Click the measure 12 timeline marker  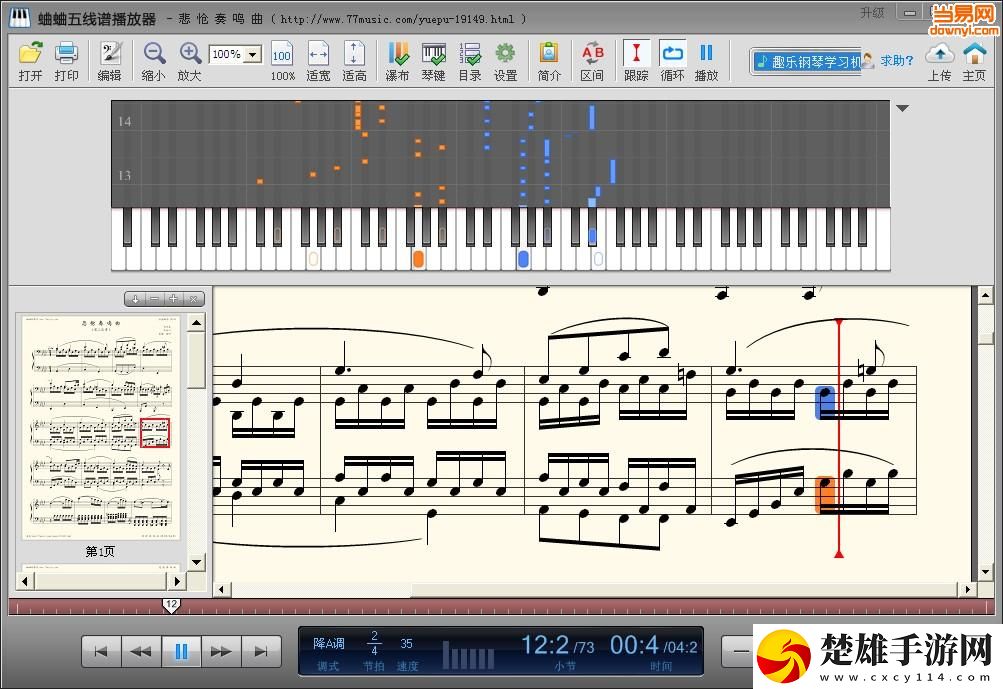[x=171, y=605]
